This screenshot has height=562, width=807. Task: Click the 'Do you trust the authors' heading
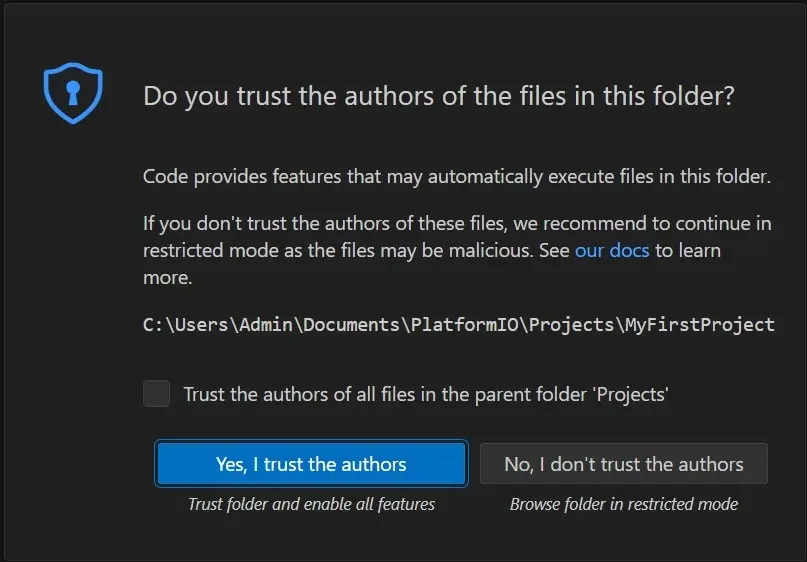[x=439, y=96]
